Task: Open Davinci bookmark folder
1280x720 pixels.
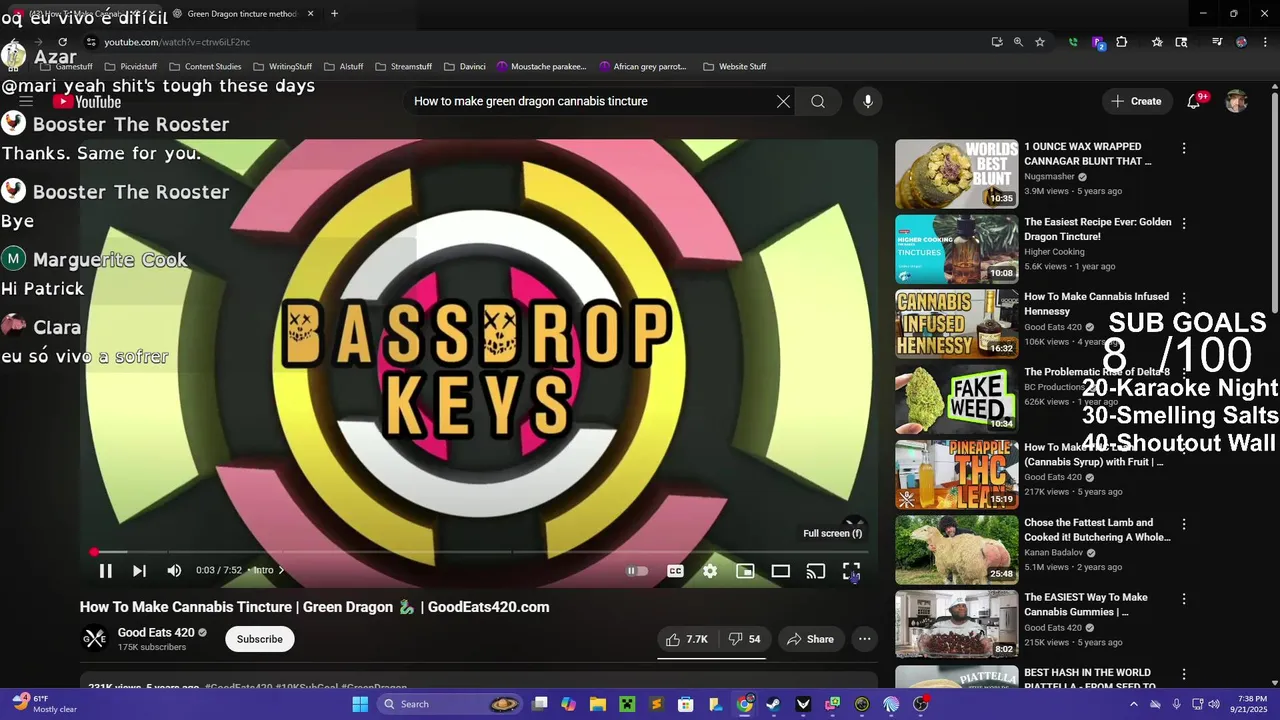Action: tap(465, 66)
